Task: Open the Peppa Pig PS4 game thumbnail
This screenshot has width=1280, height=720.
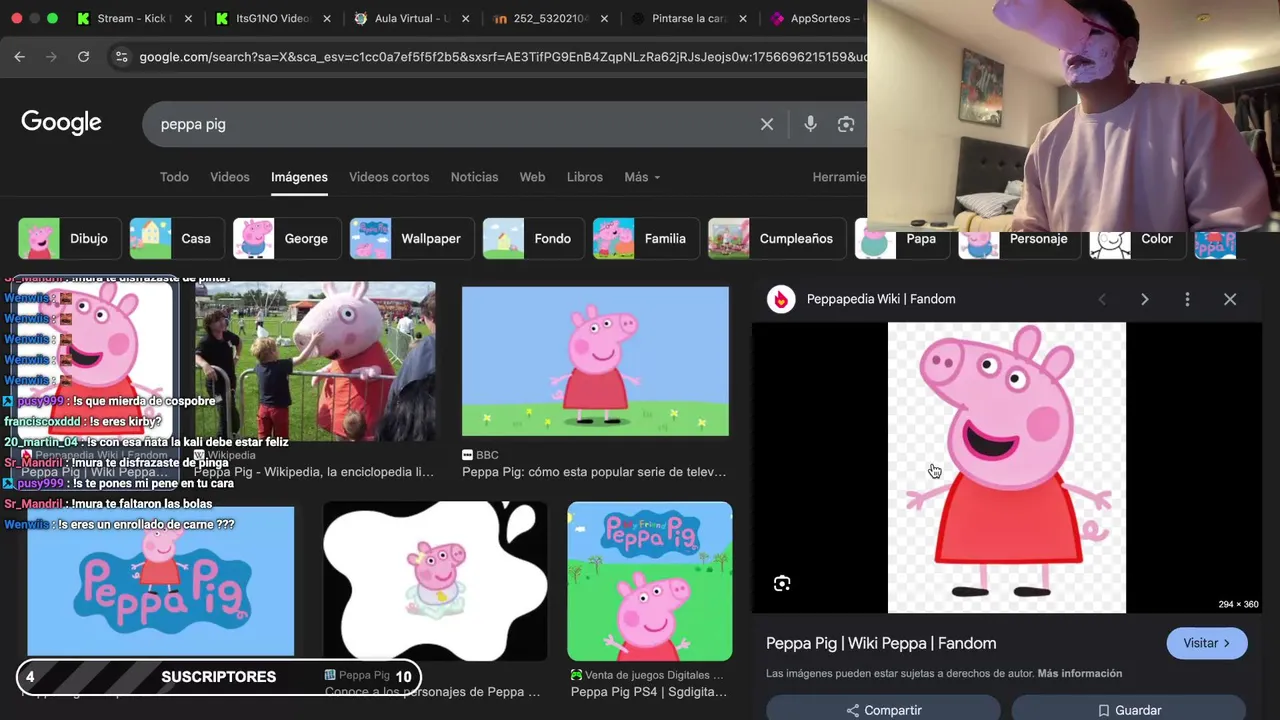Action: point(650,581)
